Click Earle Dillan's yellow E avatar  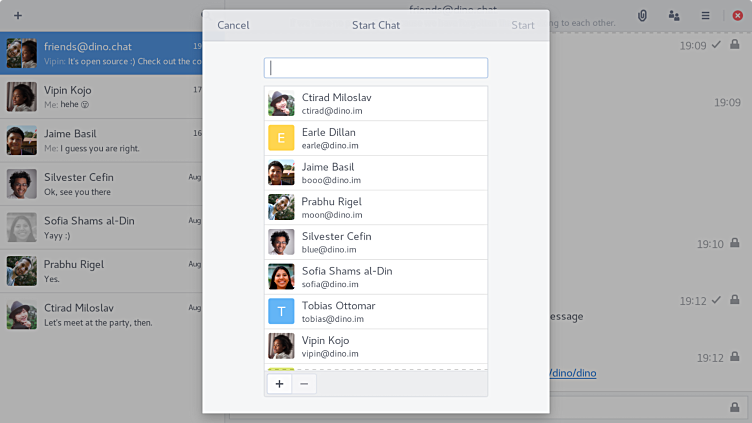[x=281, y=138]
